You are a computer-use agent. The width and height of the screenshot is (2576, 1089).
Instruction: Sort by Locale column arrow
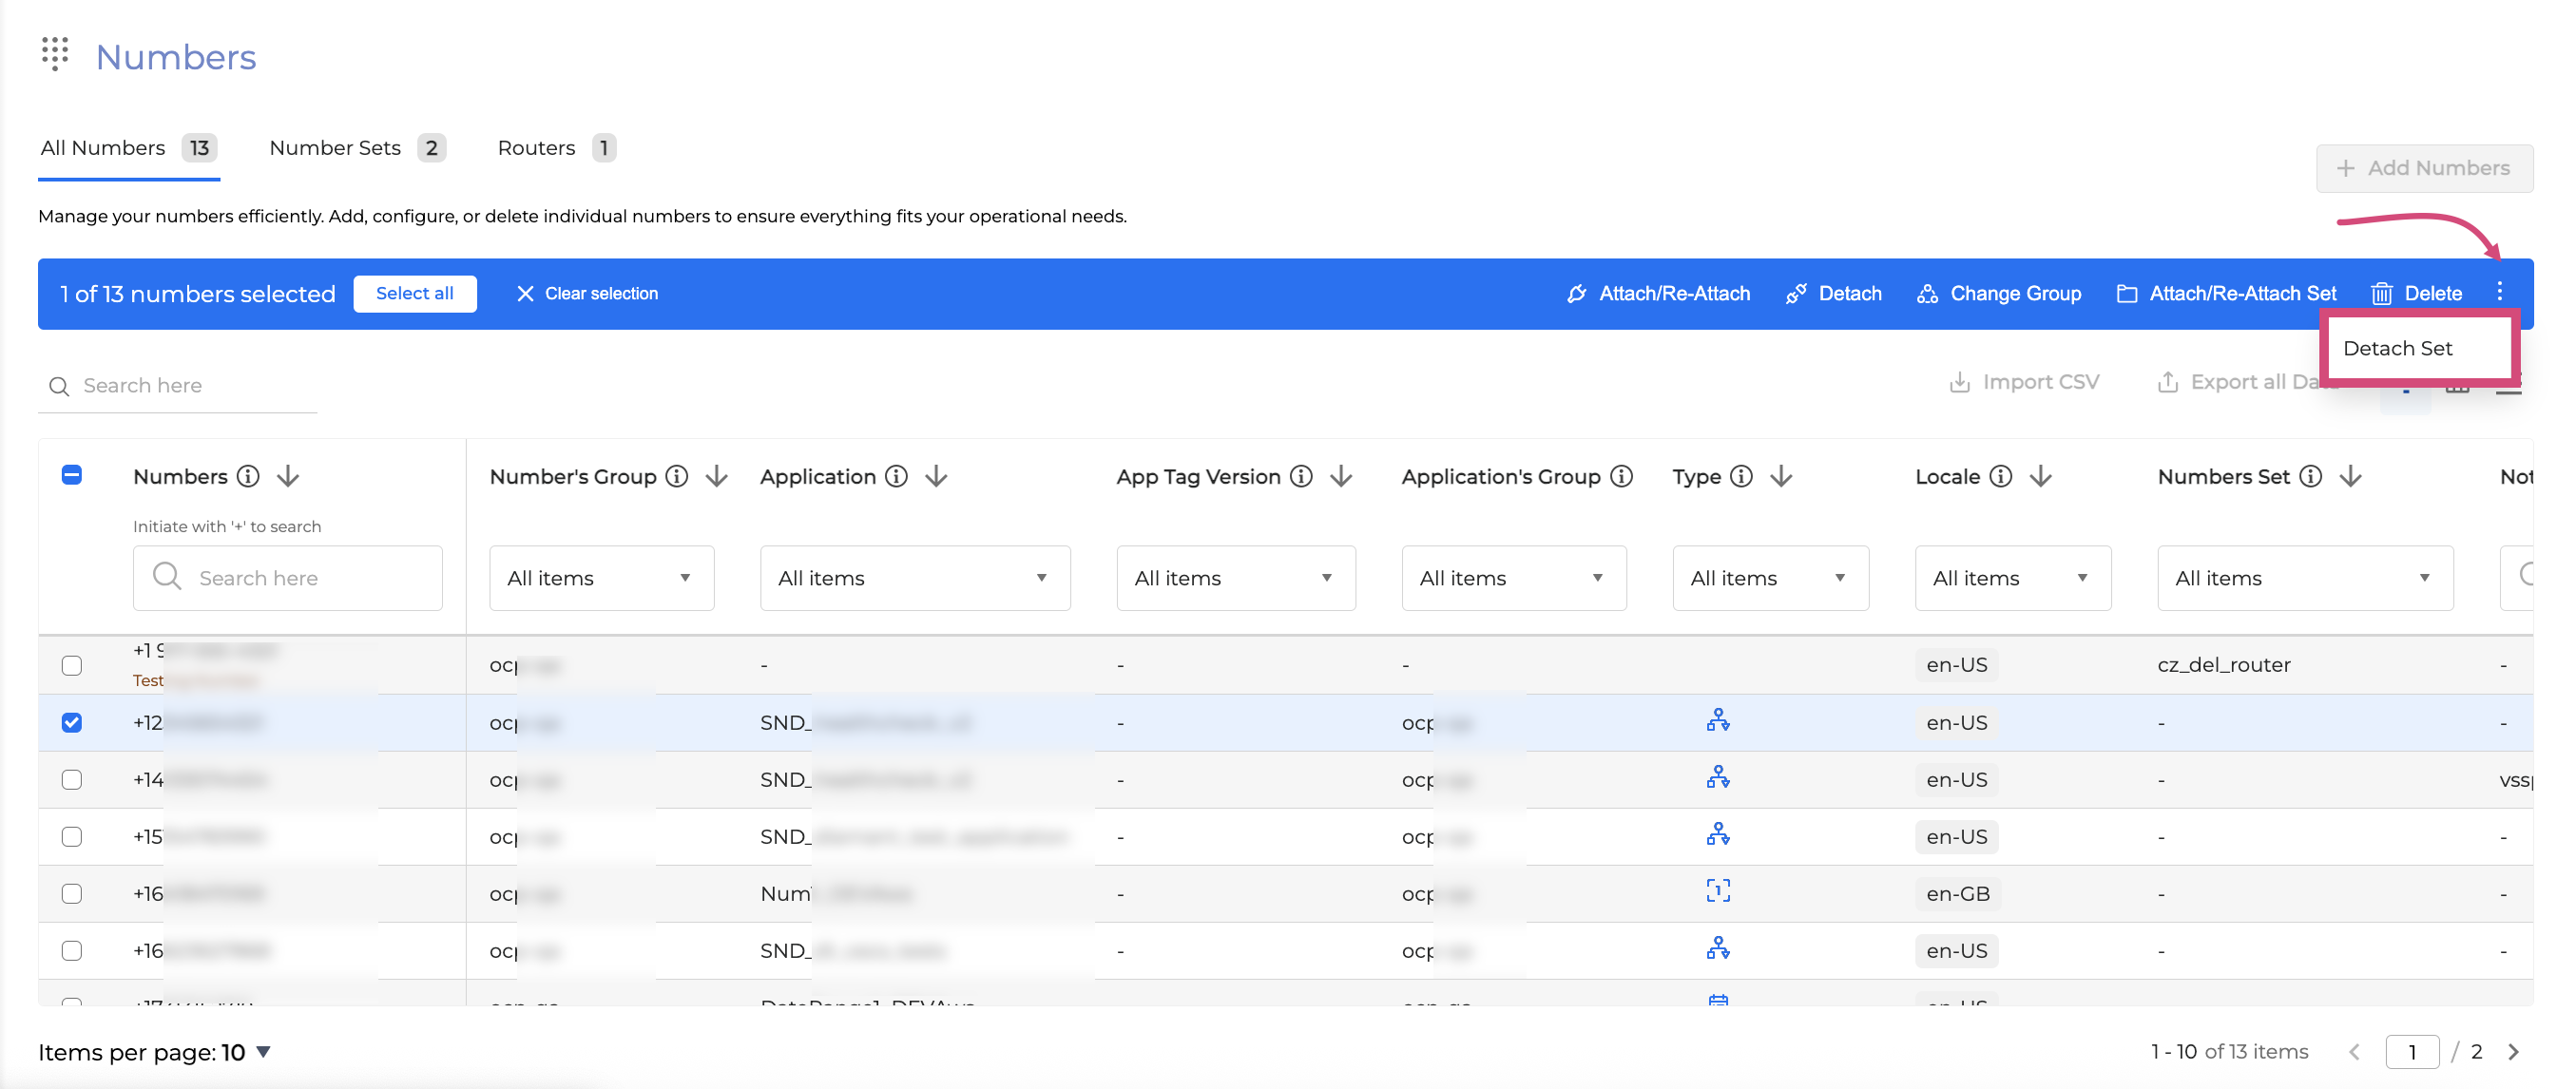point(2041,477)
